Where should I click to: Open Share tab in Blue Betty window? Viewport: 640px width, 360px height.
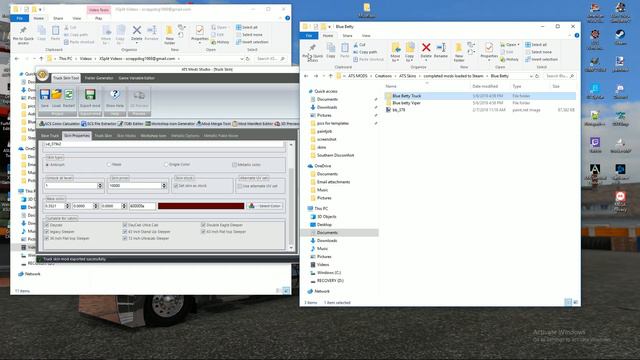tap(347, 36)
